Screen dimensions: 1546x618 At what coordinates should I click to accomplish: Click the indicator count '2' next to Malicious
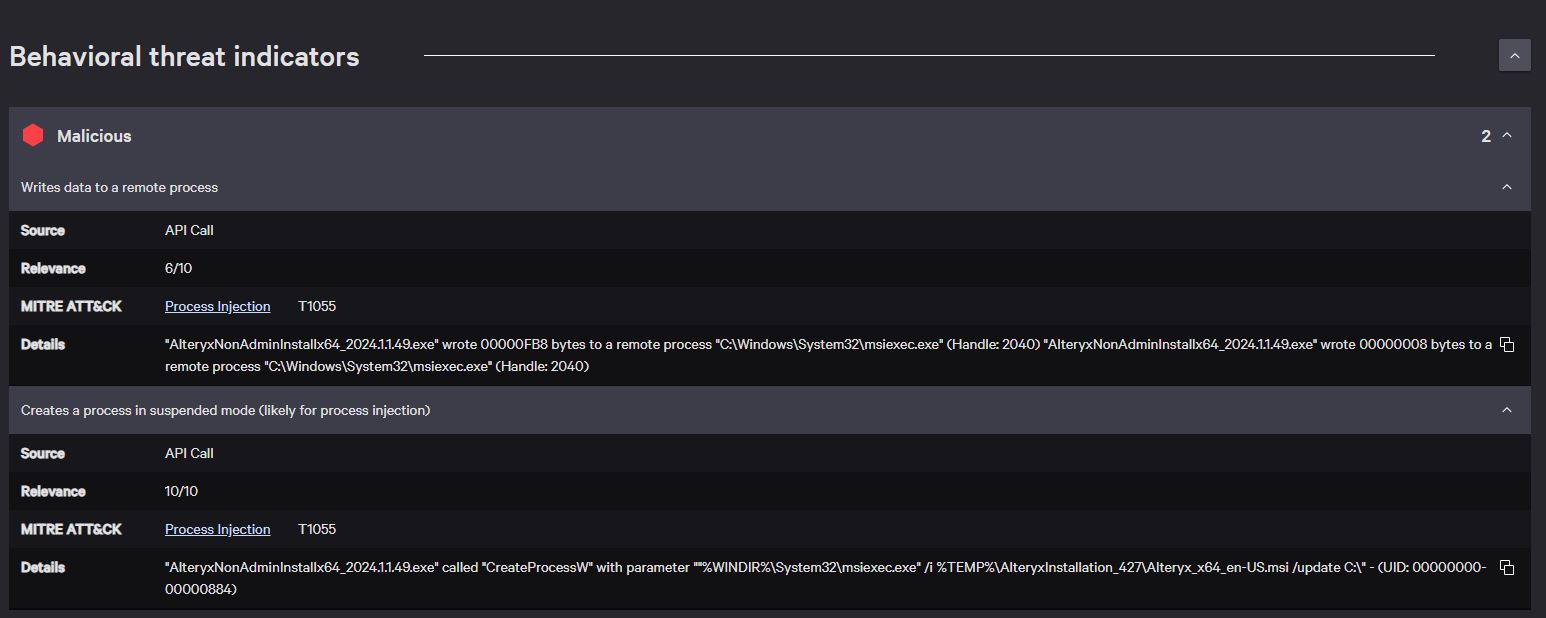(1485, 136)
